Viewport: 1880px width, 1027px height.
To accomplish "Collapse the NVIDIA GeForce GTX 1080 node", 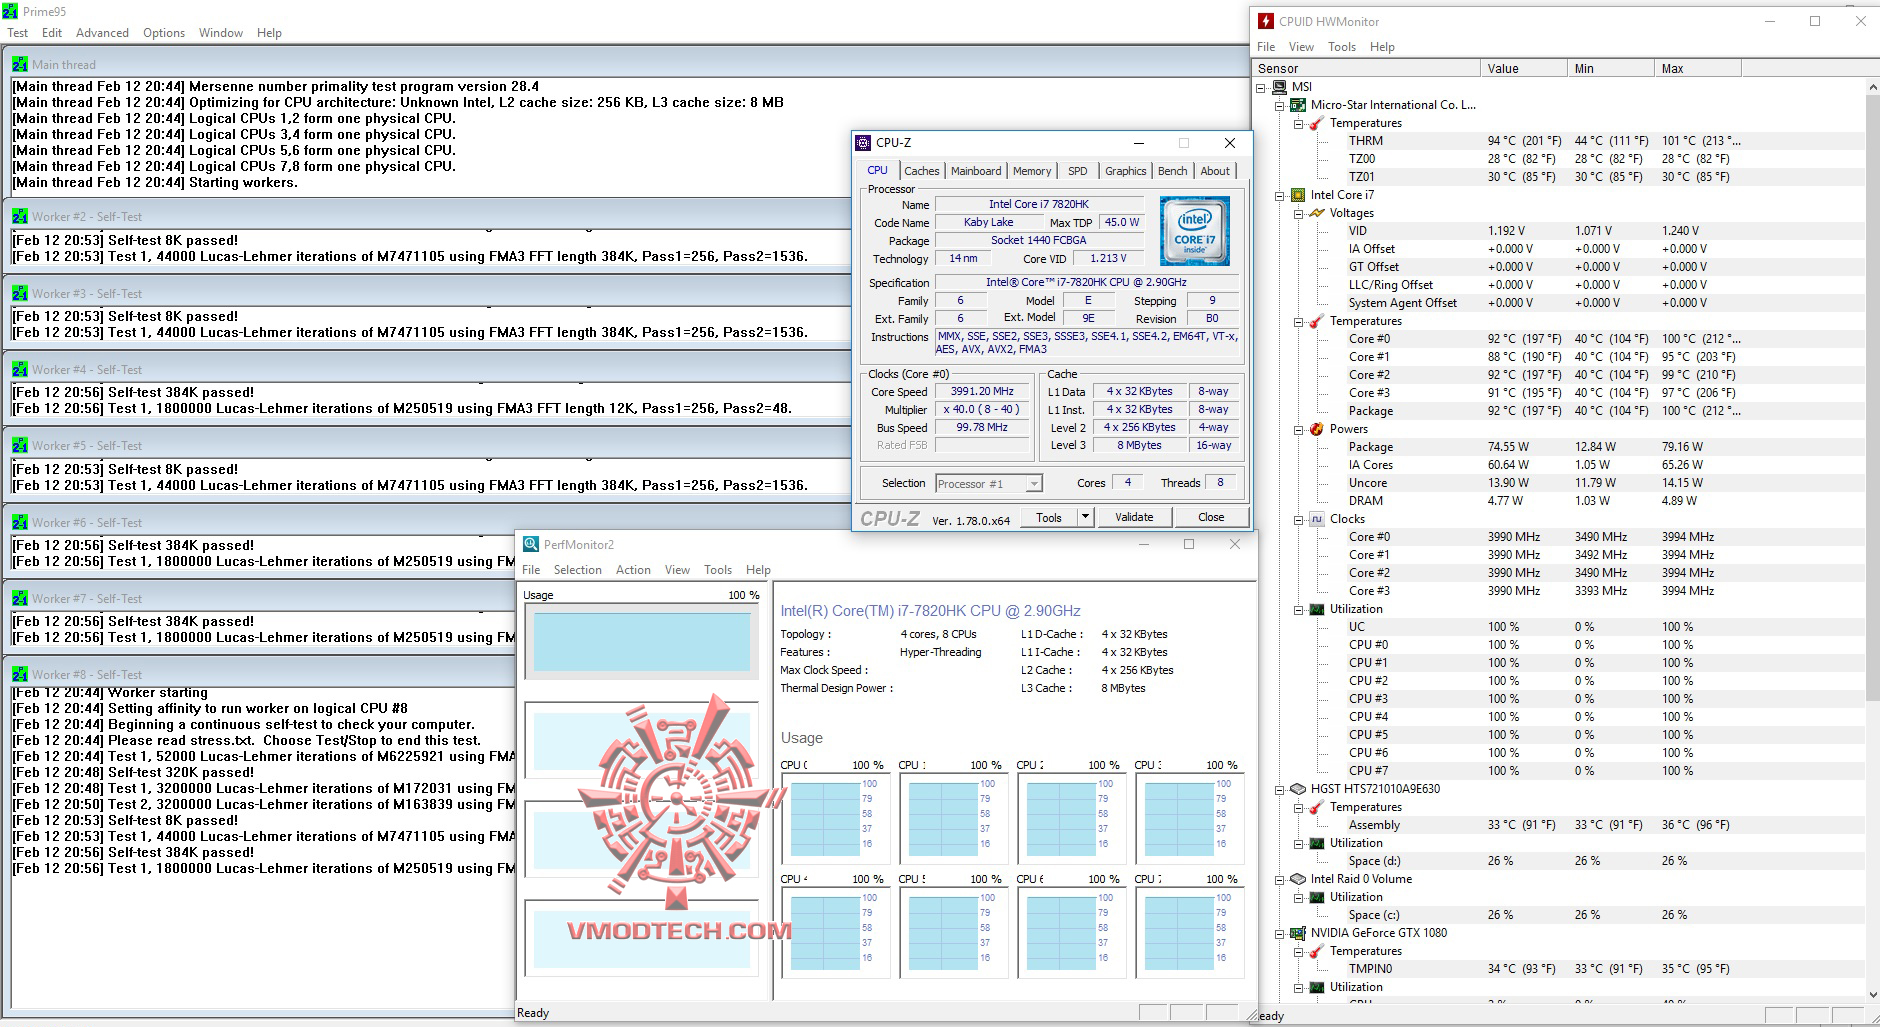I will tap(1280, 933).
